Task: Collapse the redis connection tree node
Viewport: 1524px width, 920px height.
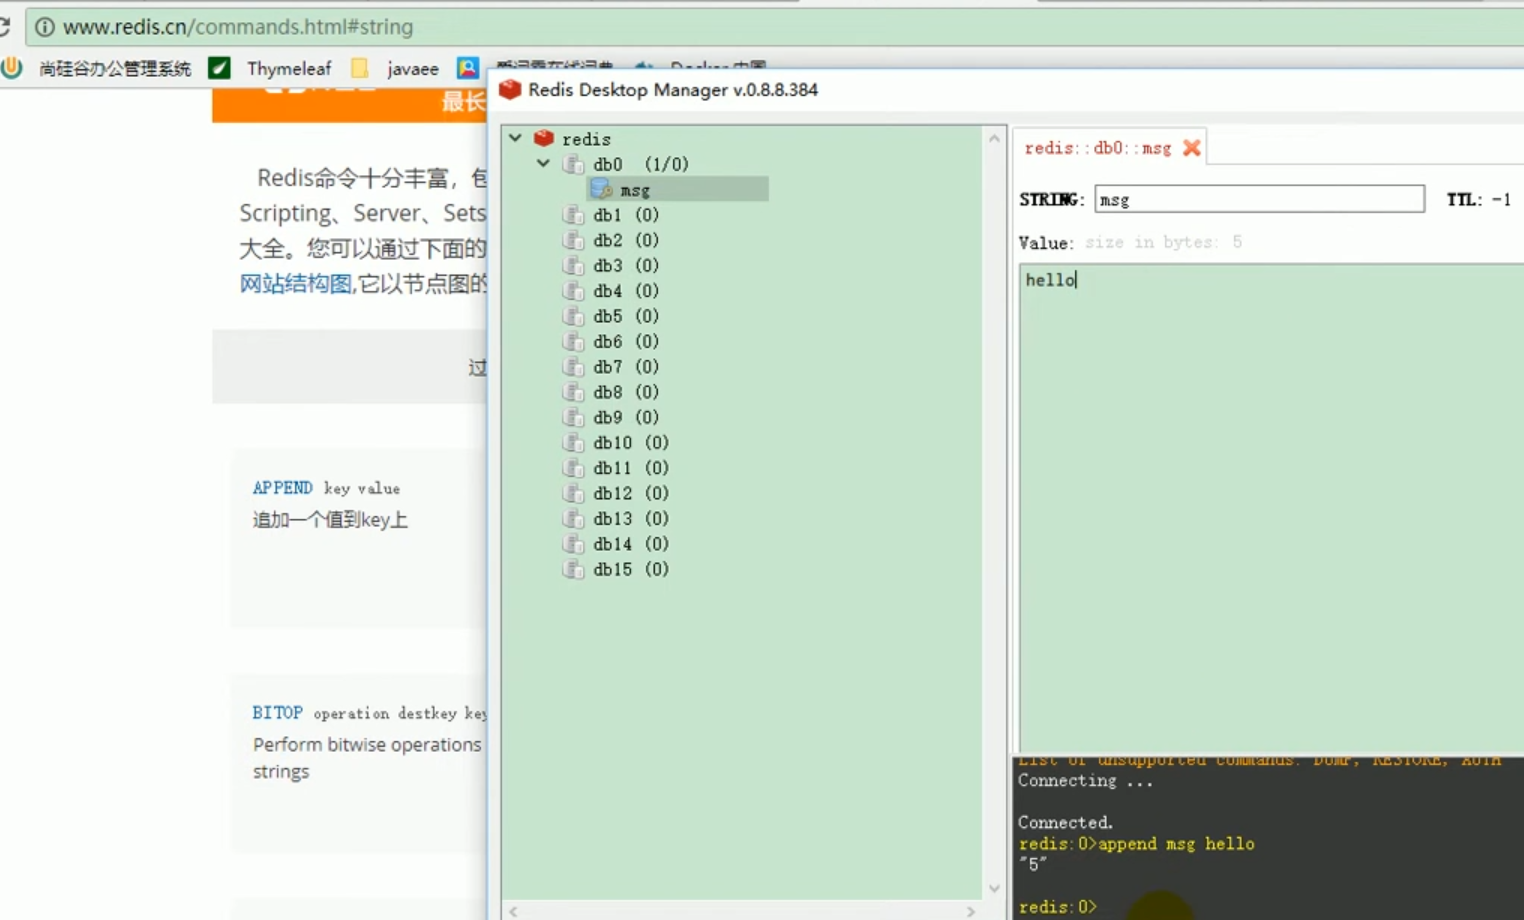Action: click(514, 138)
